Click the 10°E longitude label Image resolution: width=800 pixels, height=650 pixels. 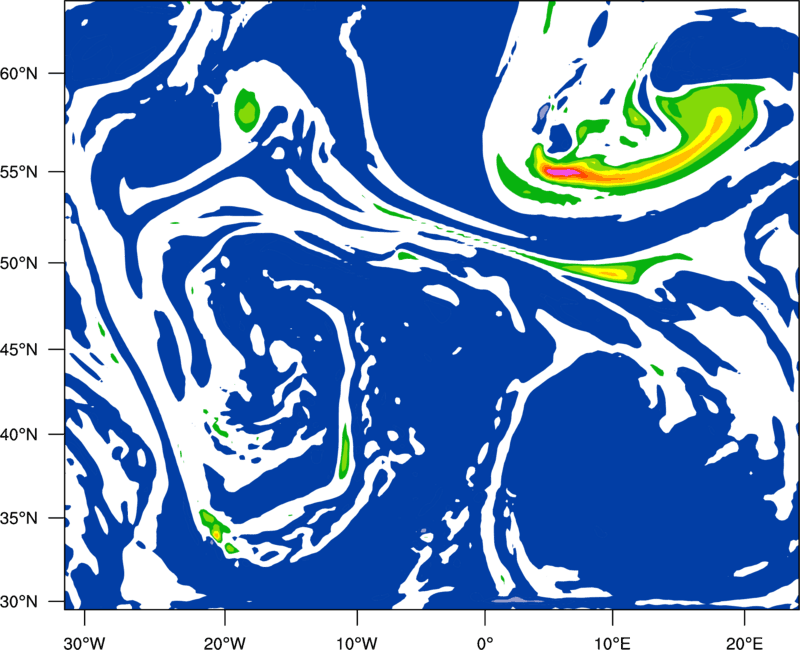[x=612, y=643]
